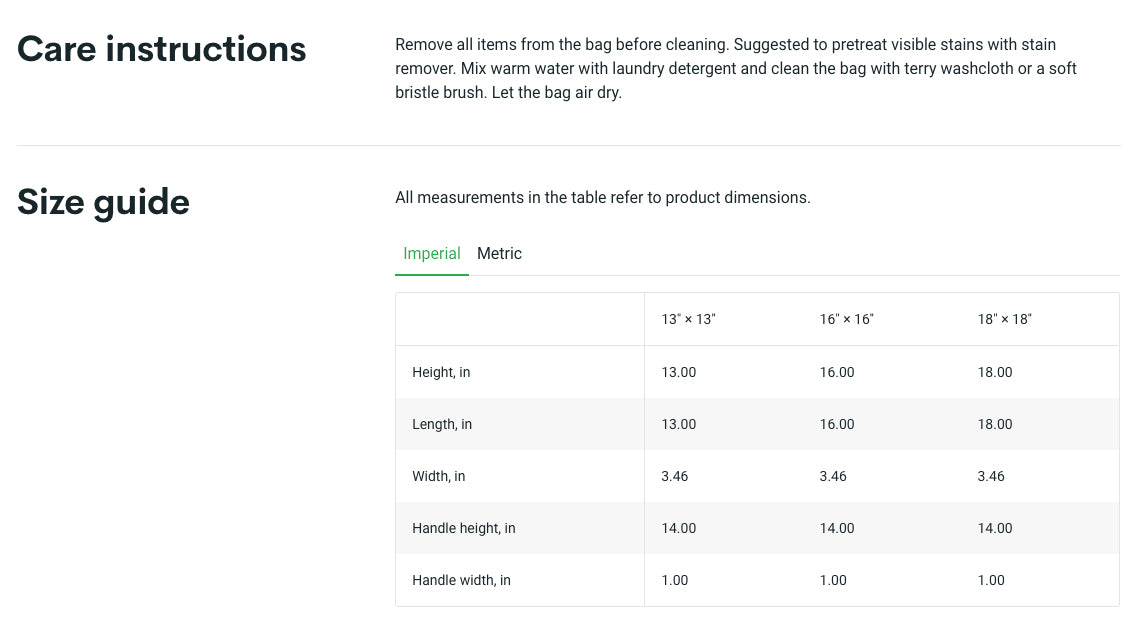The height and width of the screenshot is (641, 1138).
Task: Click the Height value for 13" × 13"
Action: [x=679, y=372]
